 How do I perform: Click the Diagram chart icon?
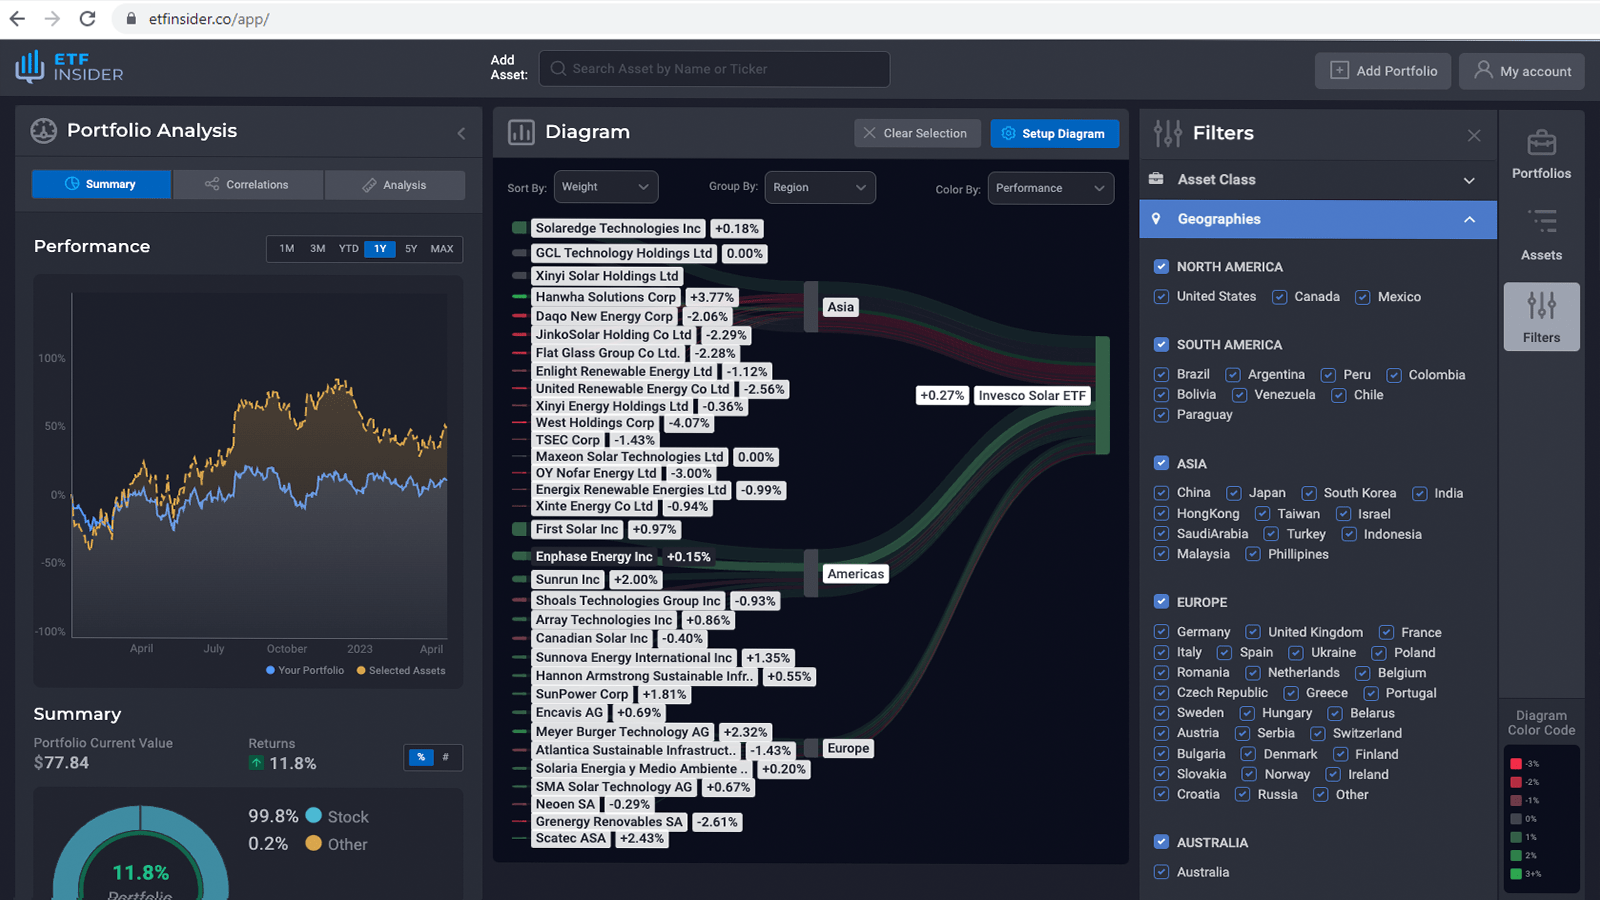point(521,132)
